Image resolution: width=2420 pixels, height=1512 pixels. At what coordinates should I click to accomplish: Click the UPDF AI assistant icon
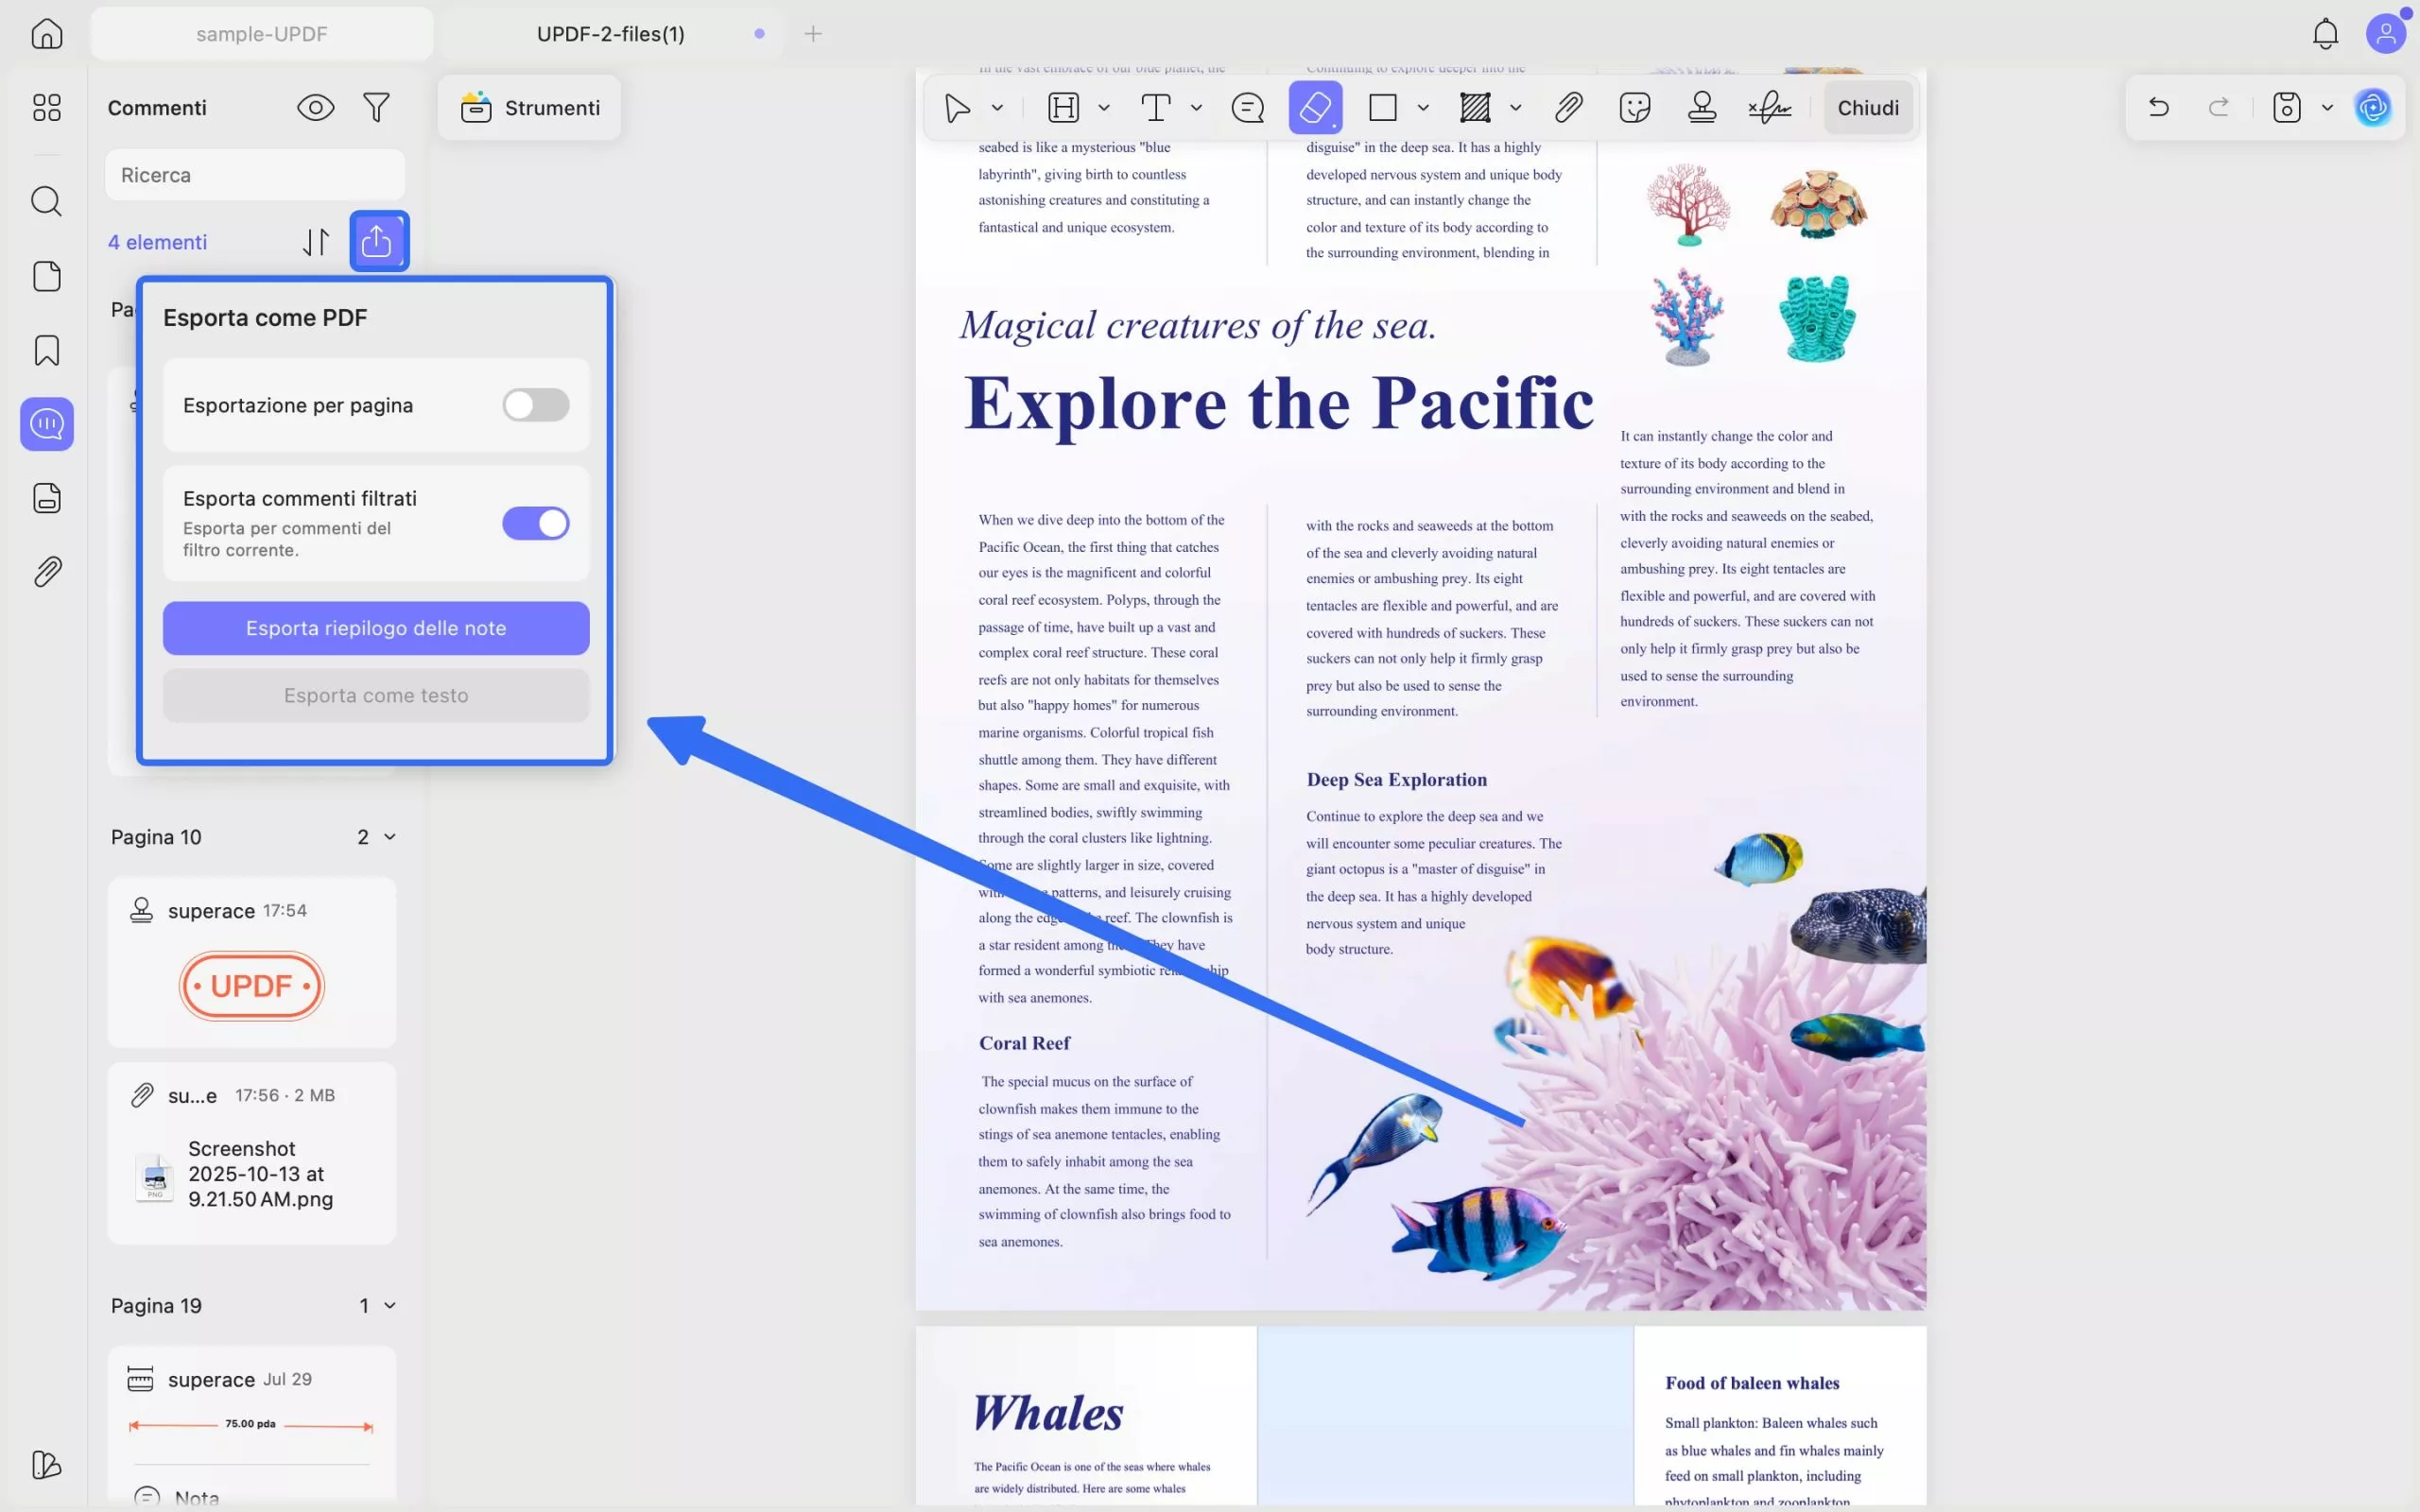coord(2372,107)
